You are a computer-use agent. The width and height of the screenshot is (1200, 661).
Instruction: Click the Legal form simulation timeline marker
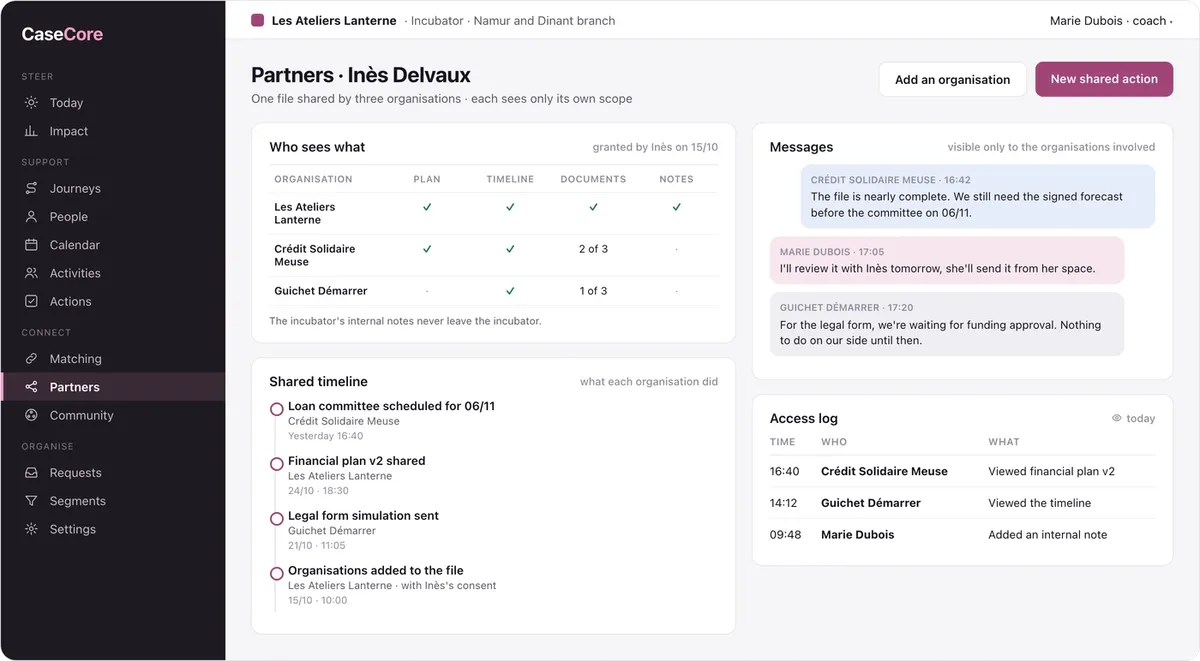pos(277,519)
